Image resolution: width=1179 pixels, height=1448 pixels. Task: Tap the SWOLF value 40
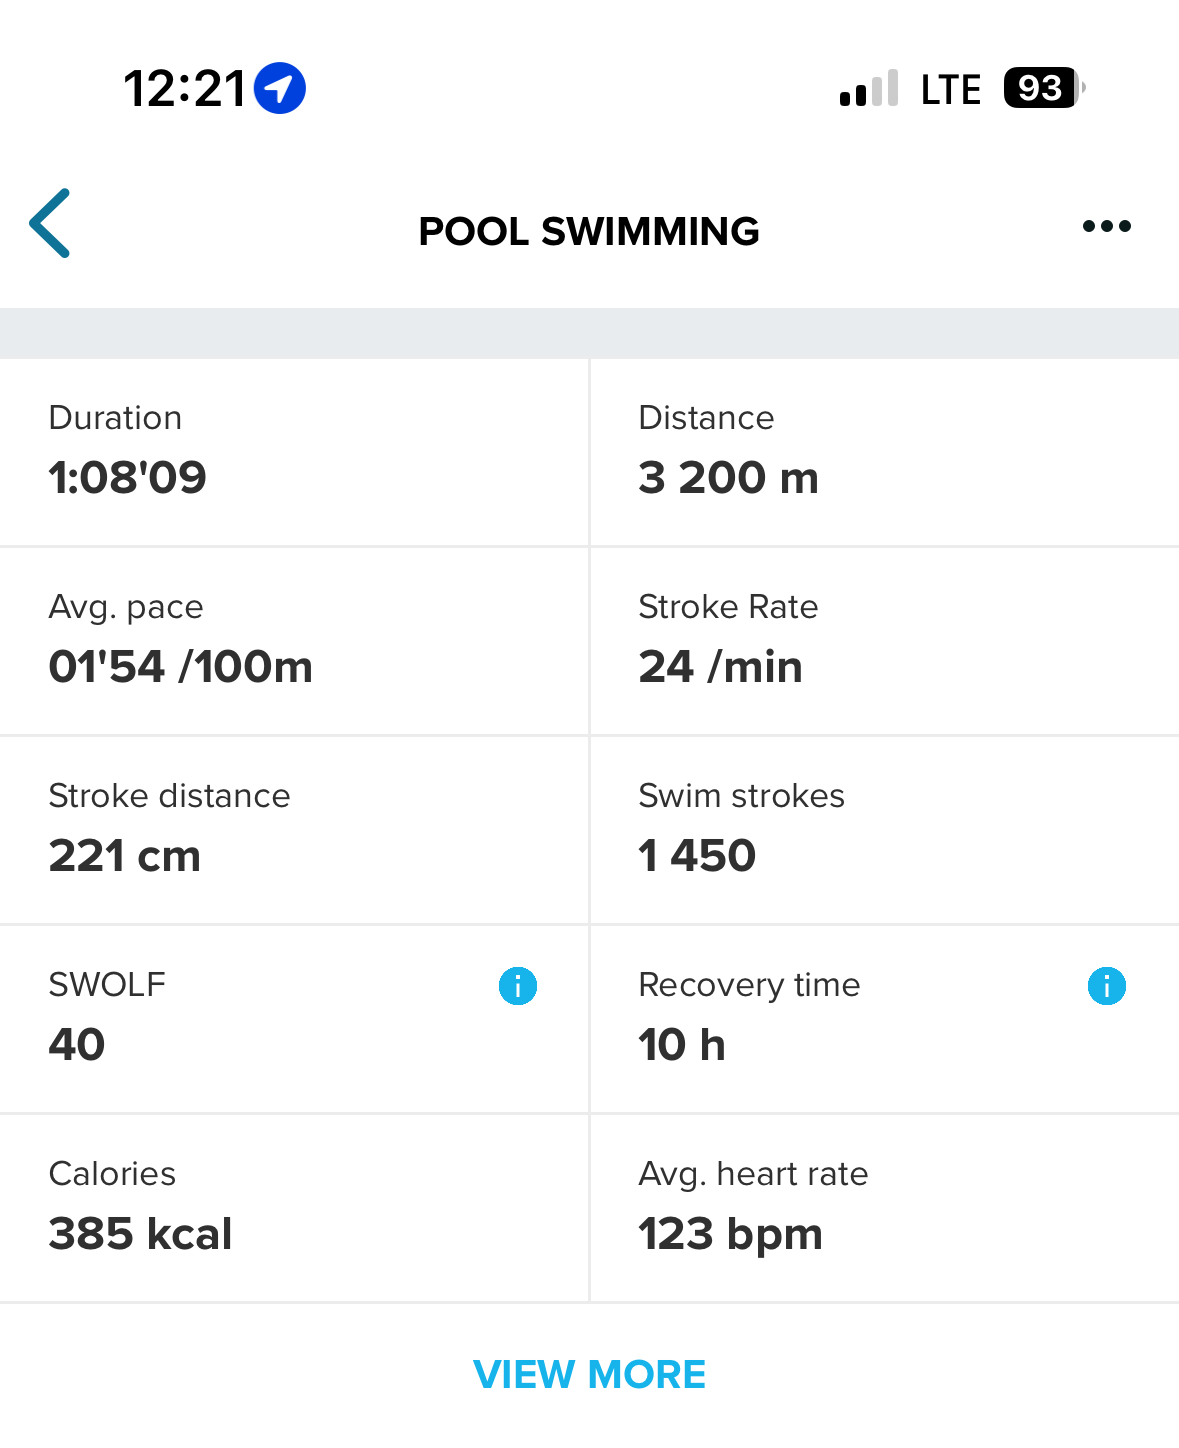[77, 1045]
